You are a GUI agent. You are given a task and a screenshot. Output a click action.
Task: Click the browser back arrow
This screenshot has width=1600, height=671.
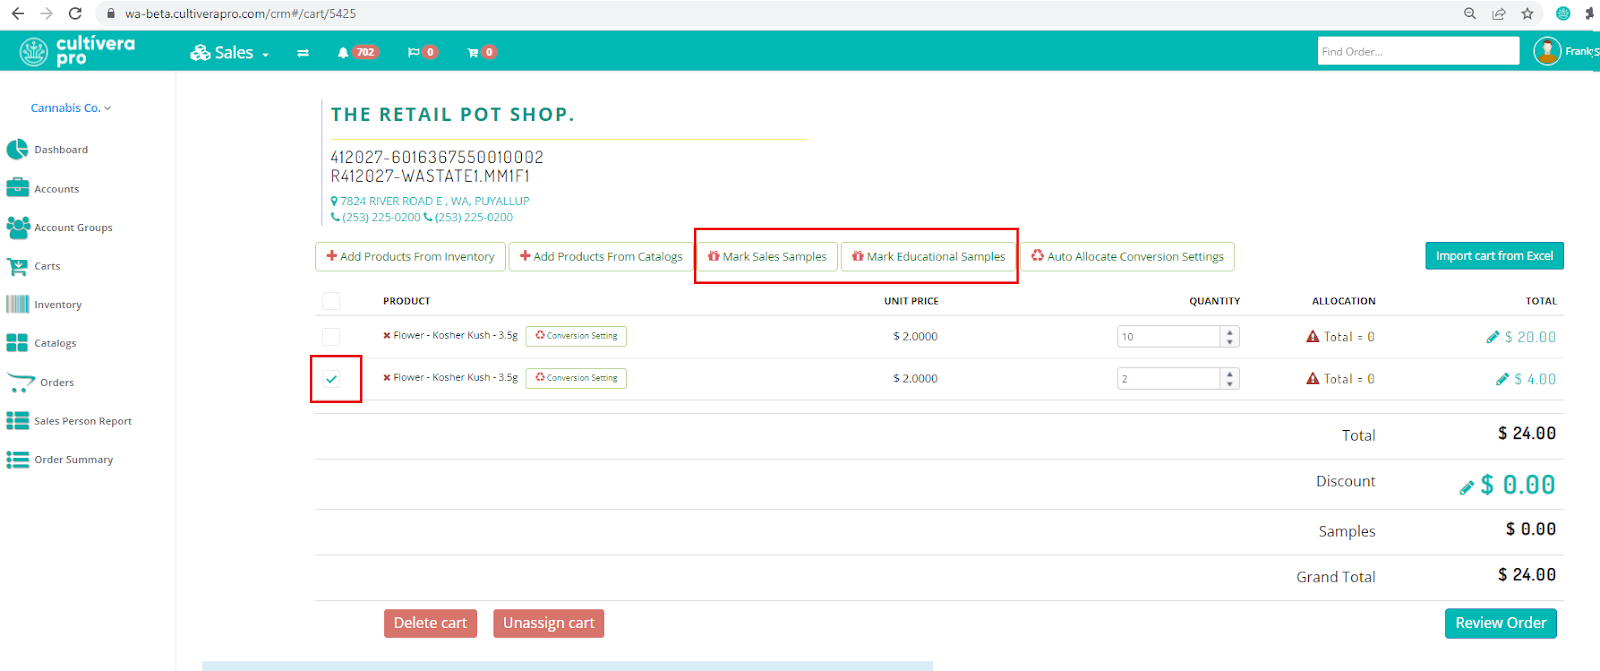[x=17, y=13]
